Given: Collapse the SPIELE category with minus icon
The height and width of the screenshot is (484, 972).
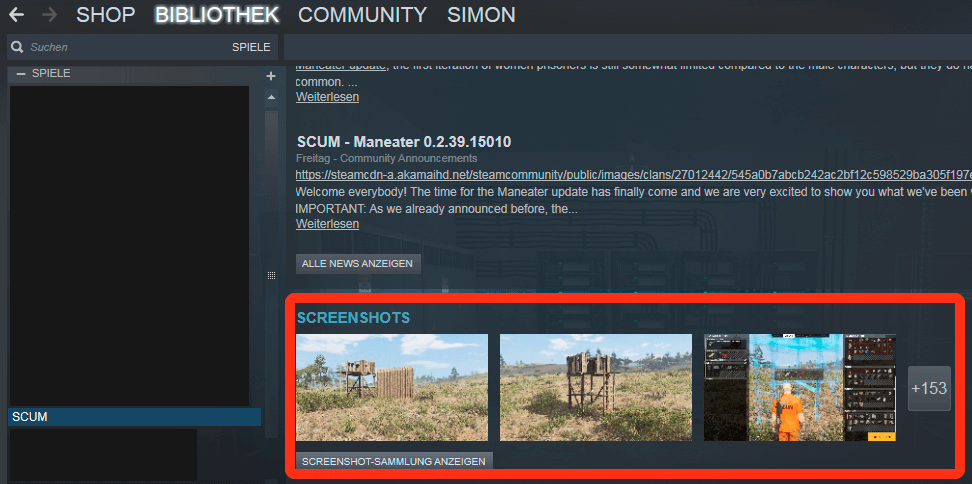Looking at the screenshot, I should [21, 74].
